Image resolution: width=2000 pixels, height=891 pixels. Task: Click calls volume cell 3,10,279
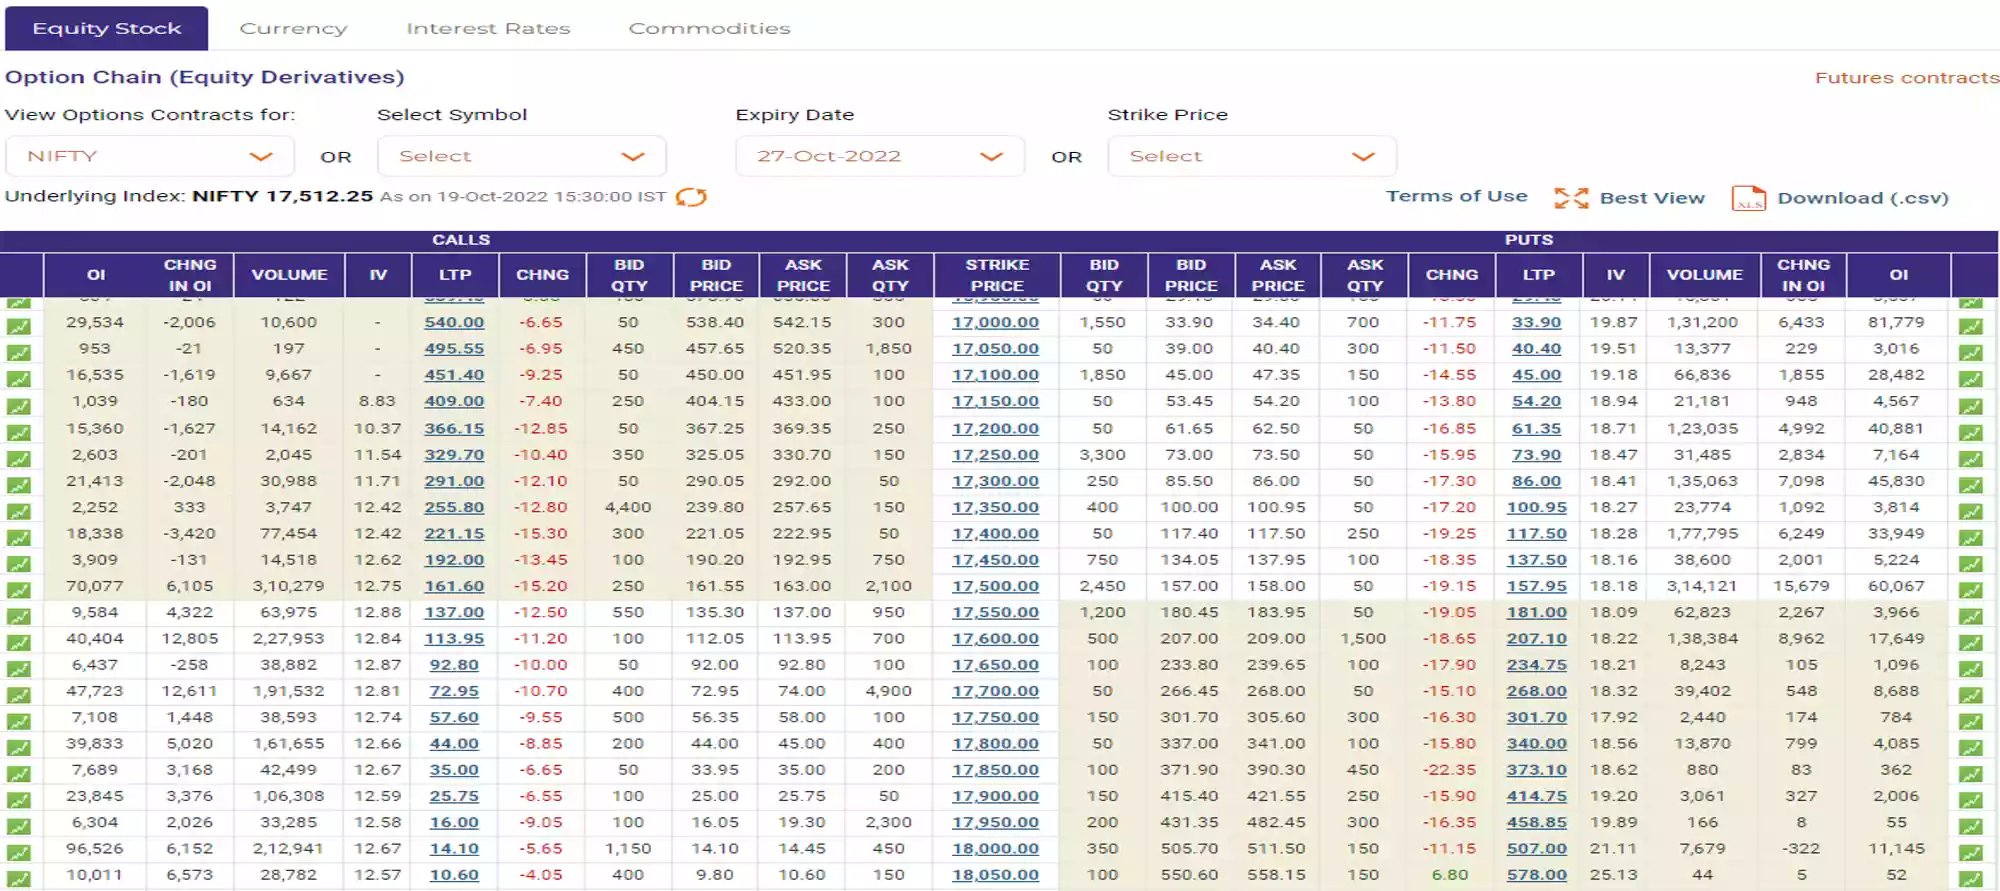[x=289, y=586]
